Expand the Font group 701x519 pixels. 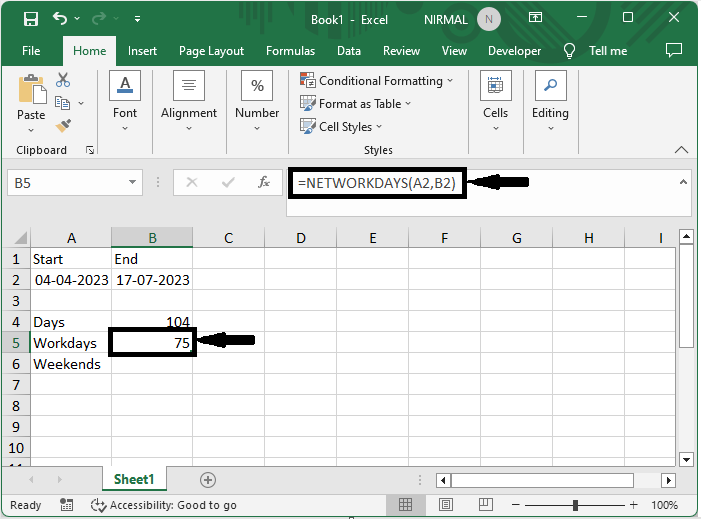(125, 101)
